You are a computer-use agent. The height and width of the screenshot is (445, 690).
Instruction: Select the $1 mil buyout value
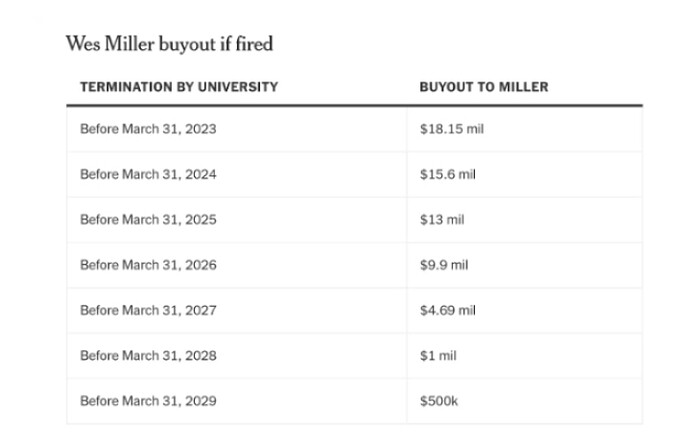coord(439,355)
